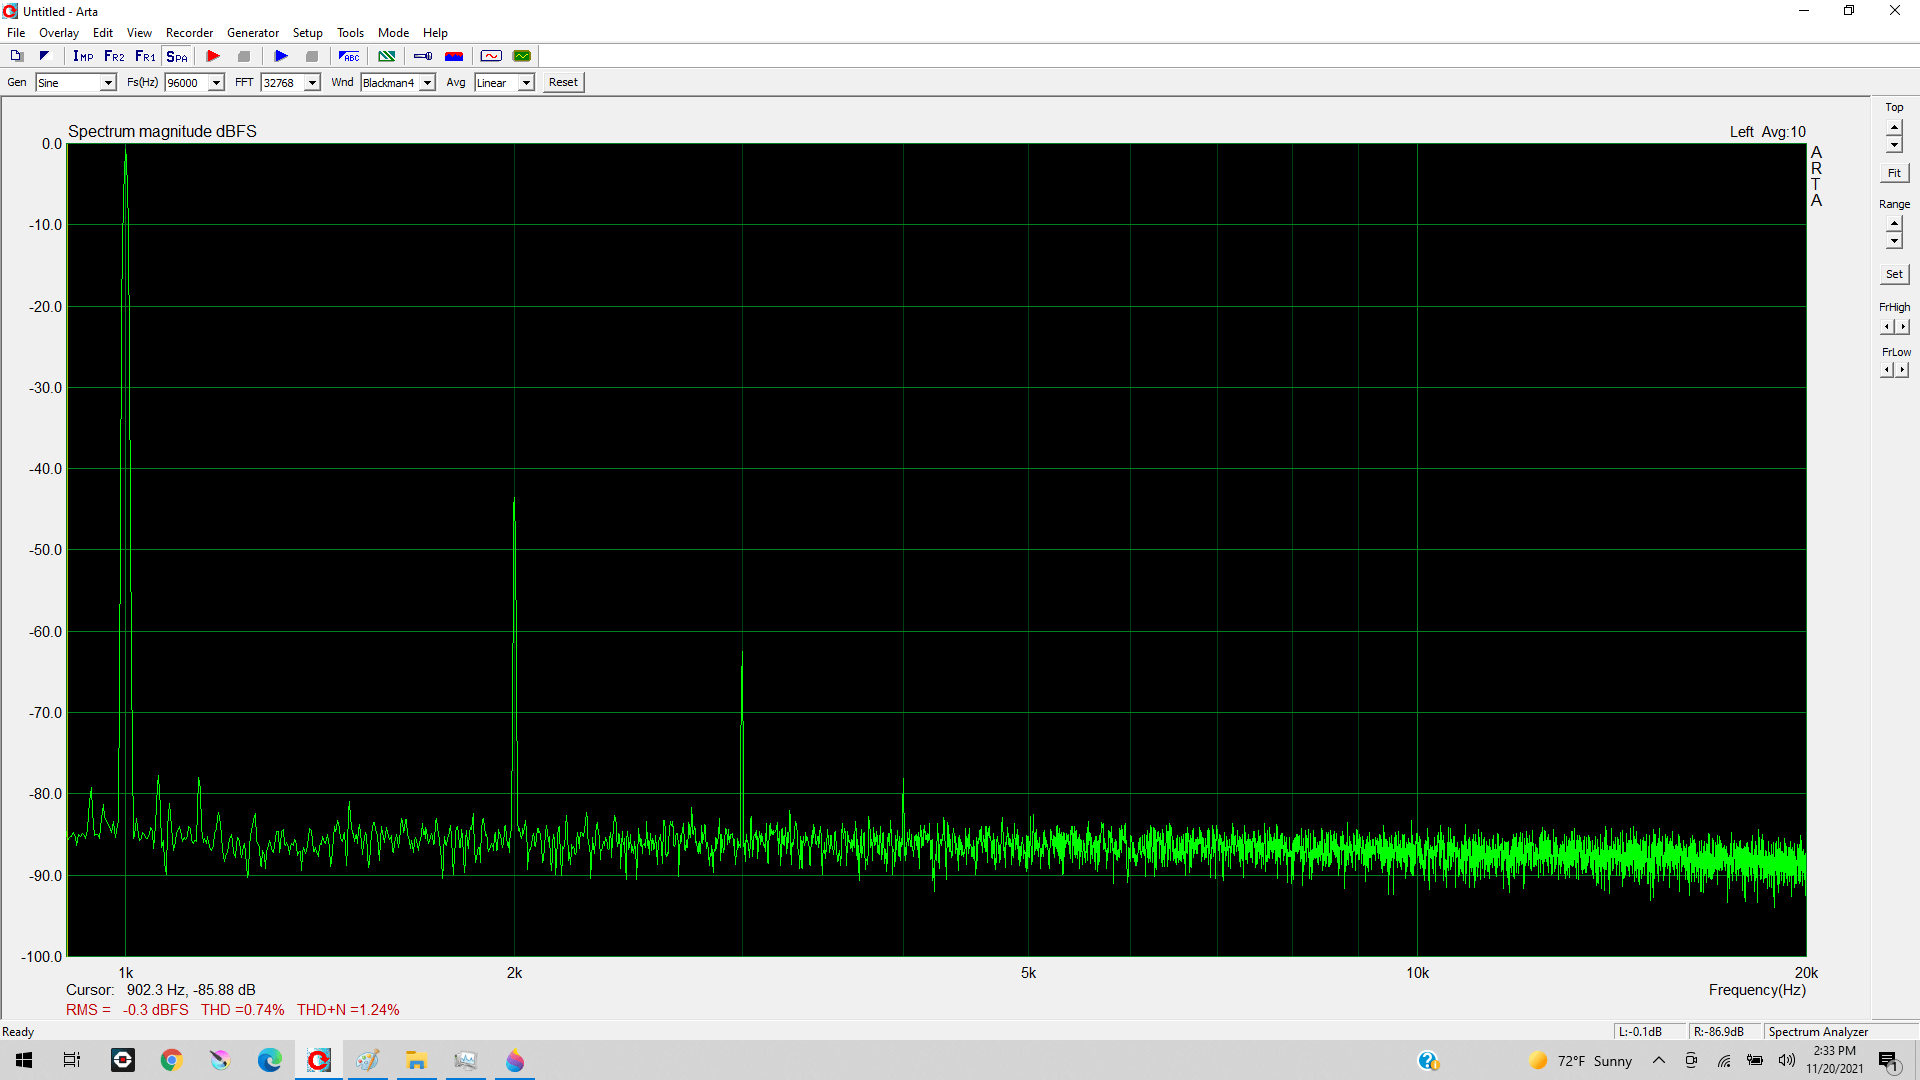
Task: Click the volume speaker icon in system tray
Action: click(x=1787, y=1060)
